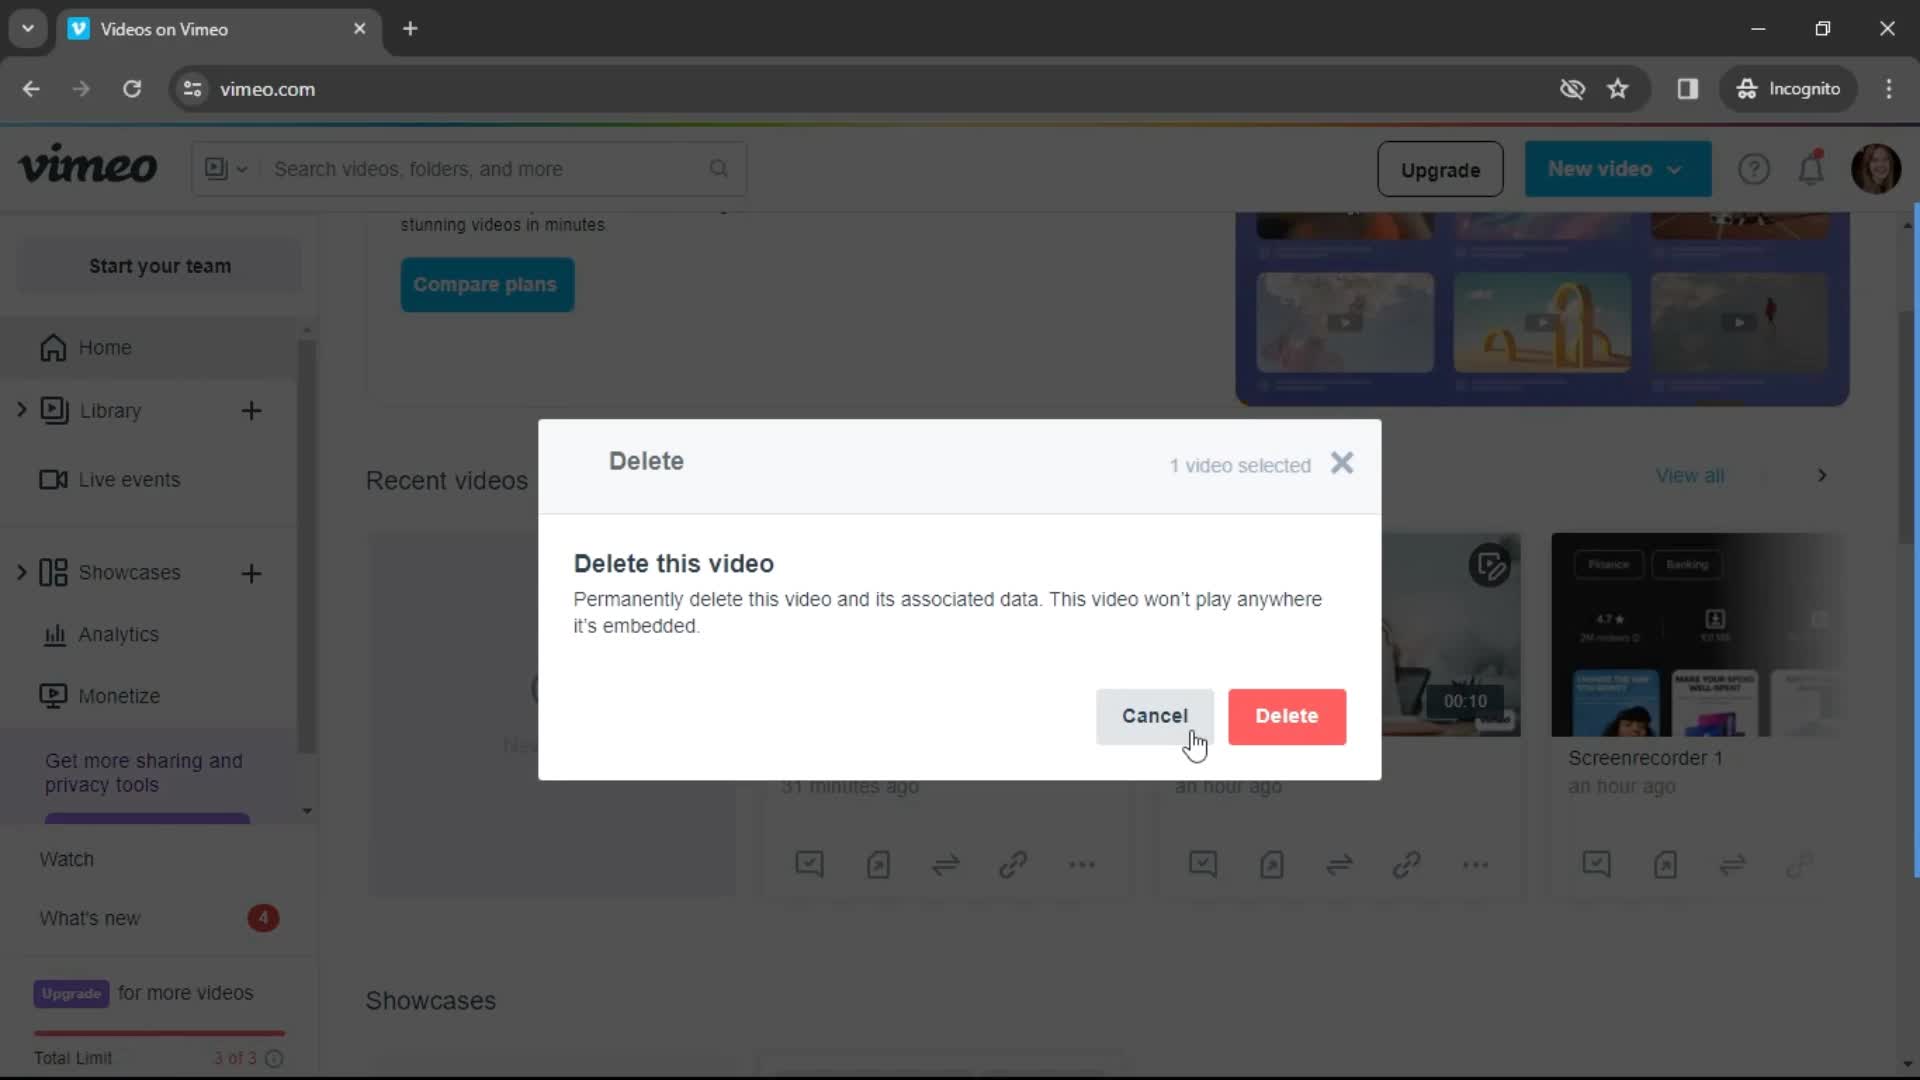Click site information icon in address bar
This screenshot has height=1080, width=1920.
tap(192, 89)
